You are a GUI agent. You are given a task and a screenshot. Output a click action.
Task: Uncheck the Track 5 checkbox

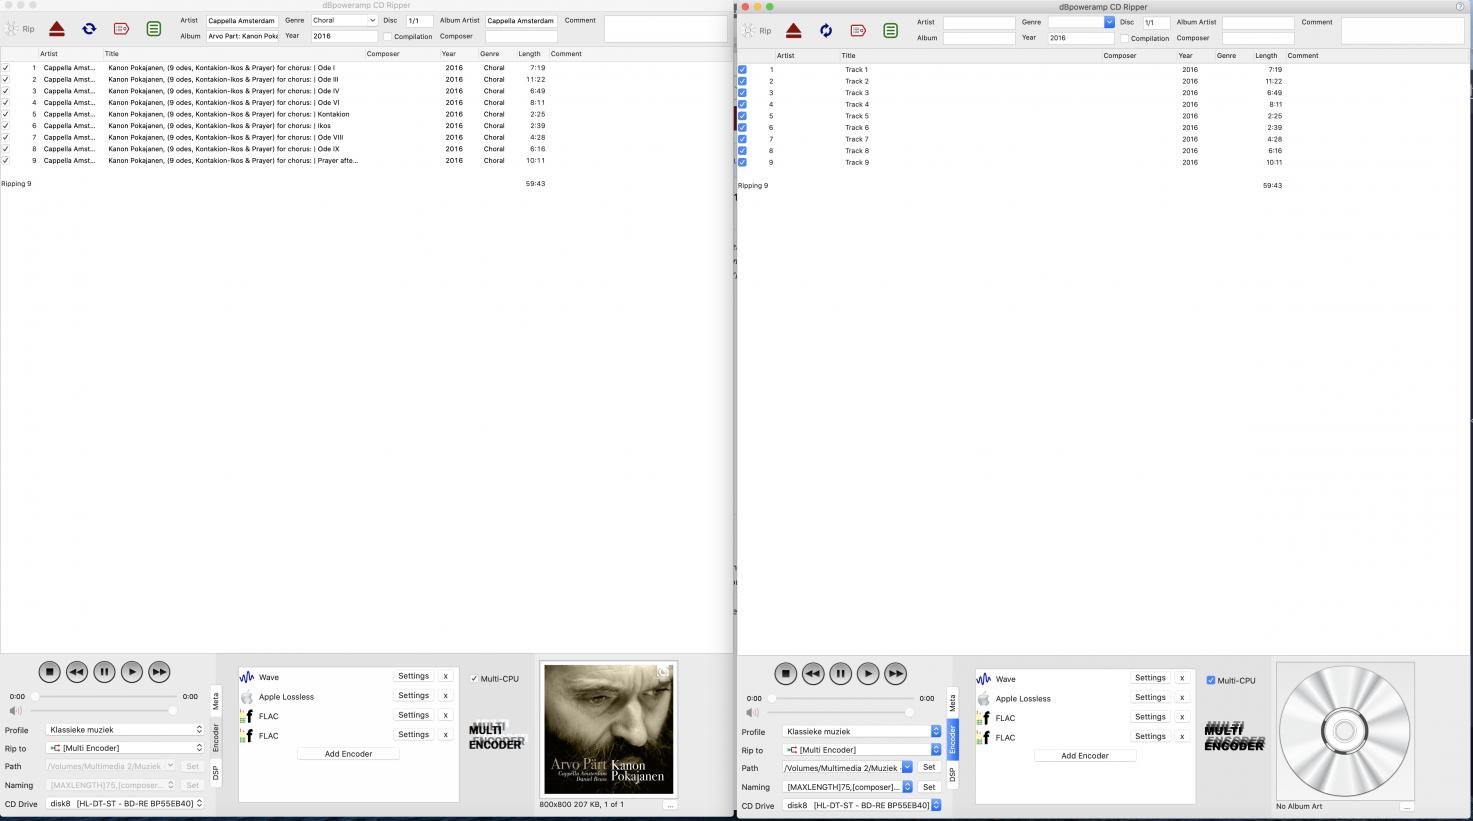coord(742,116)
